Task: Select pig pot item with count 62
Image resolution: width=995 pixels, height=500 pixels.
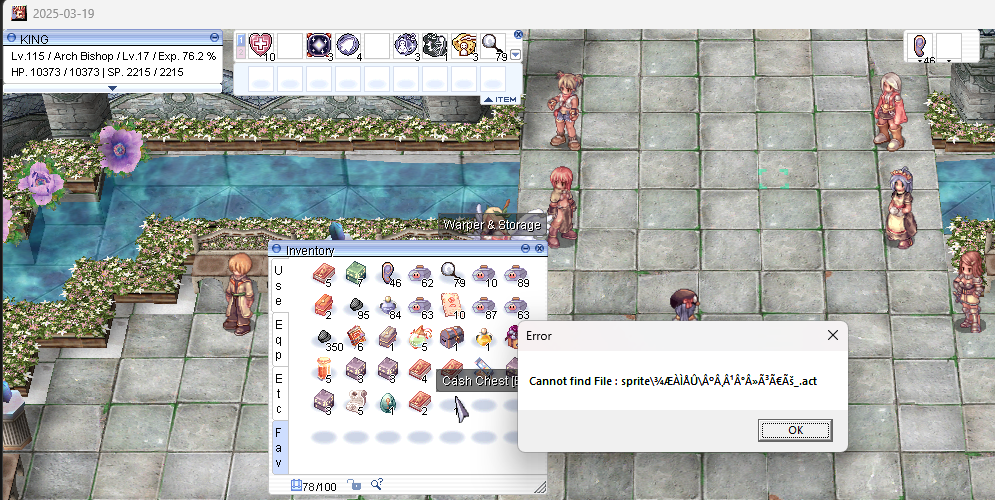Action: [x=419, y=274]
